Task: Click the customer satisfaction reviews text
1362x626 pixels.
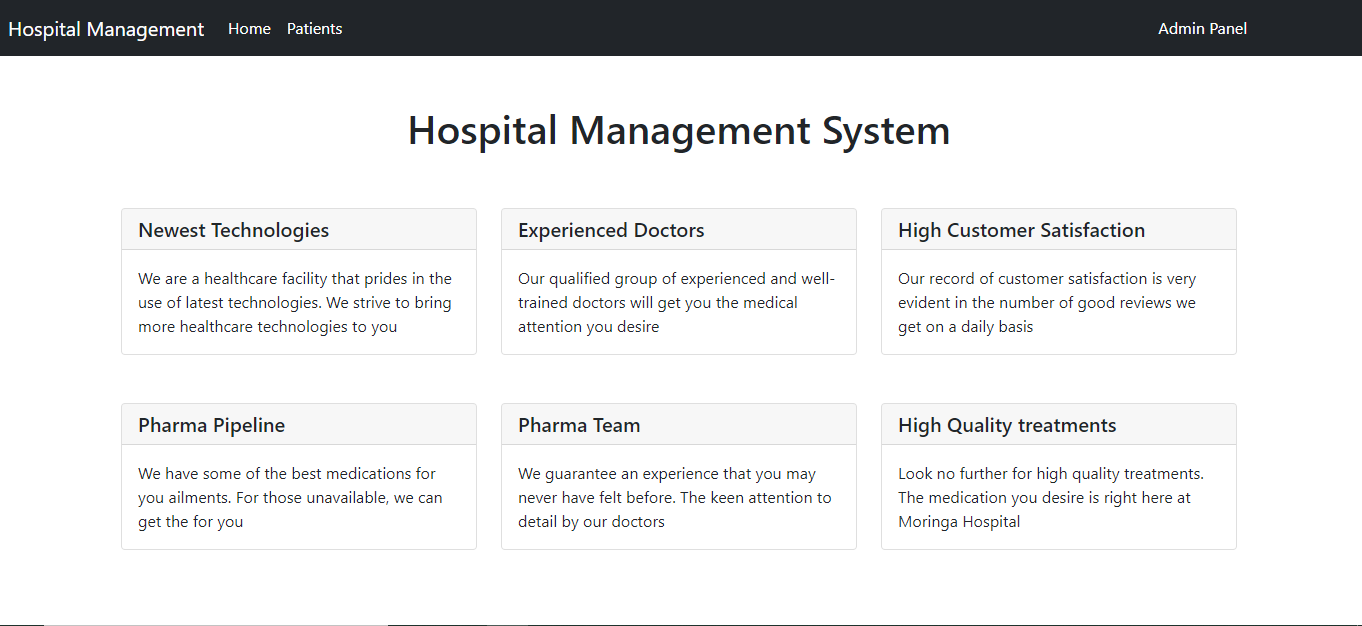Action: coord(1046,301)
